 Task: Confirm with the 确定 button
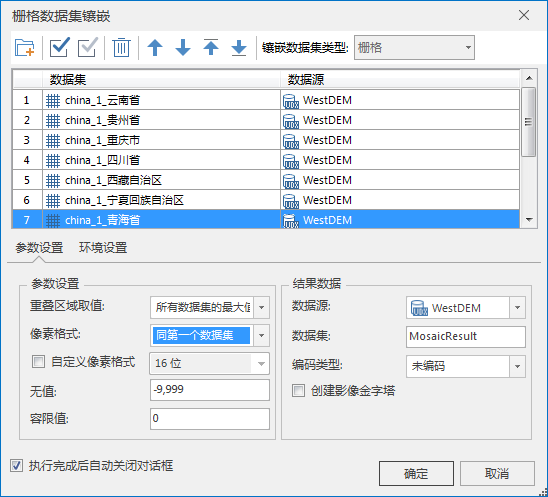(x=416, y=474)
